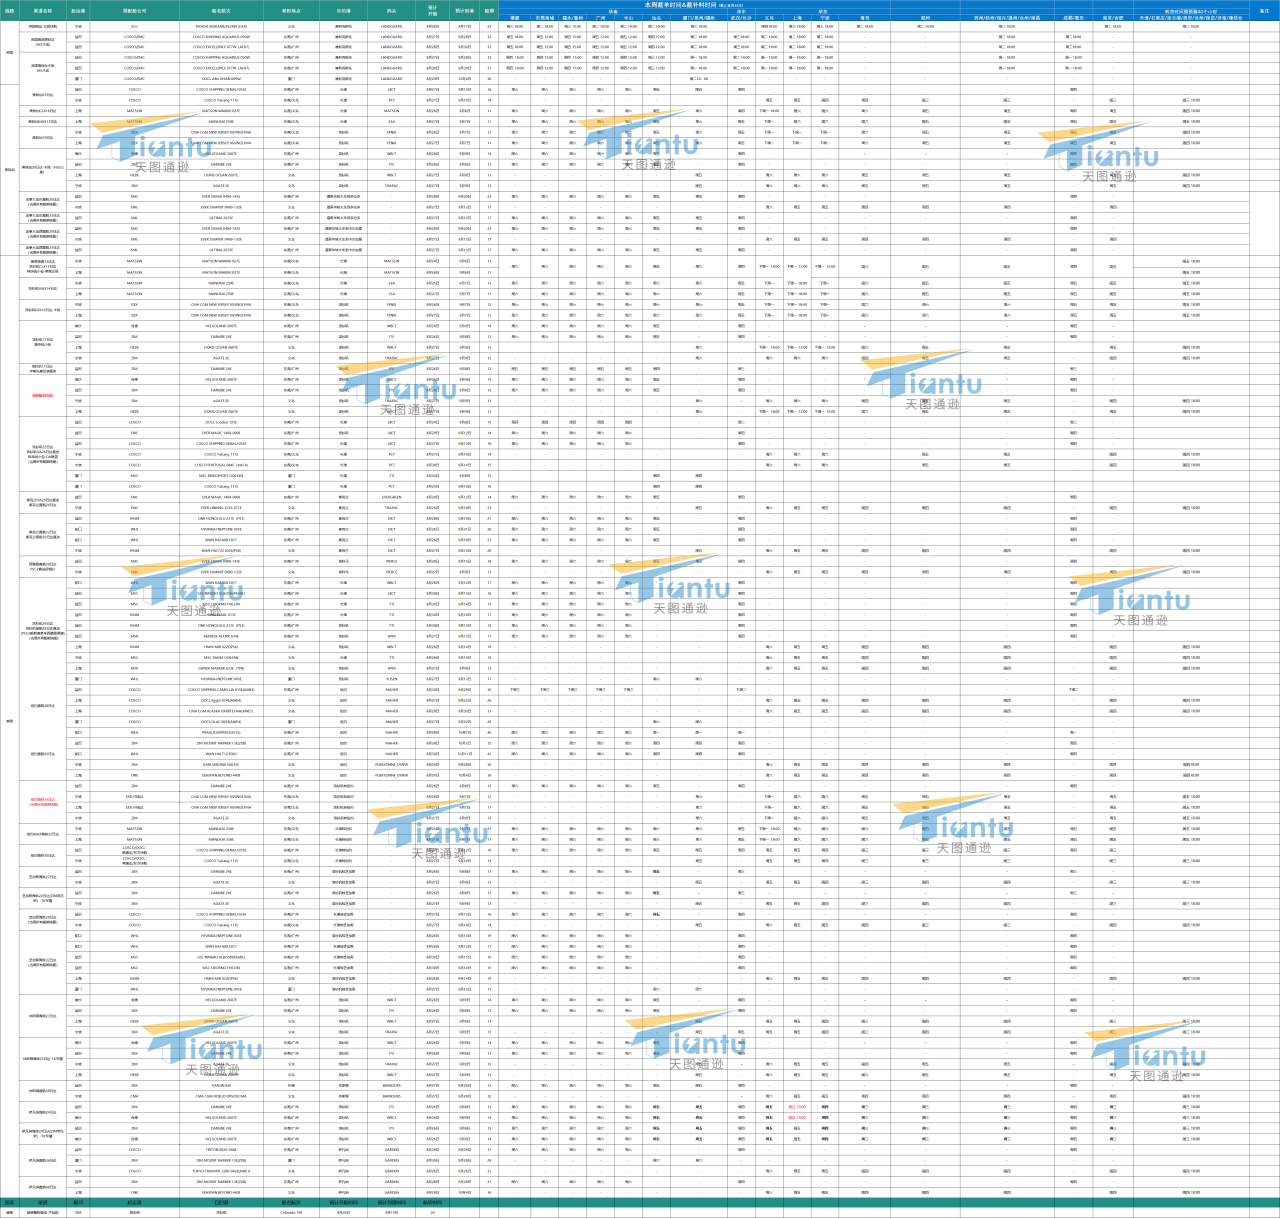
Task: Select the 厦门/泉州/福州 column header
Action: tap(699, 18)
